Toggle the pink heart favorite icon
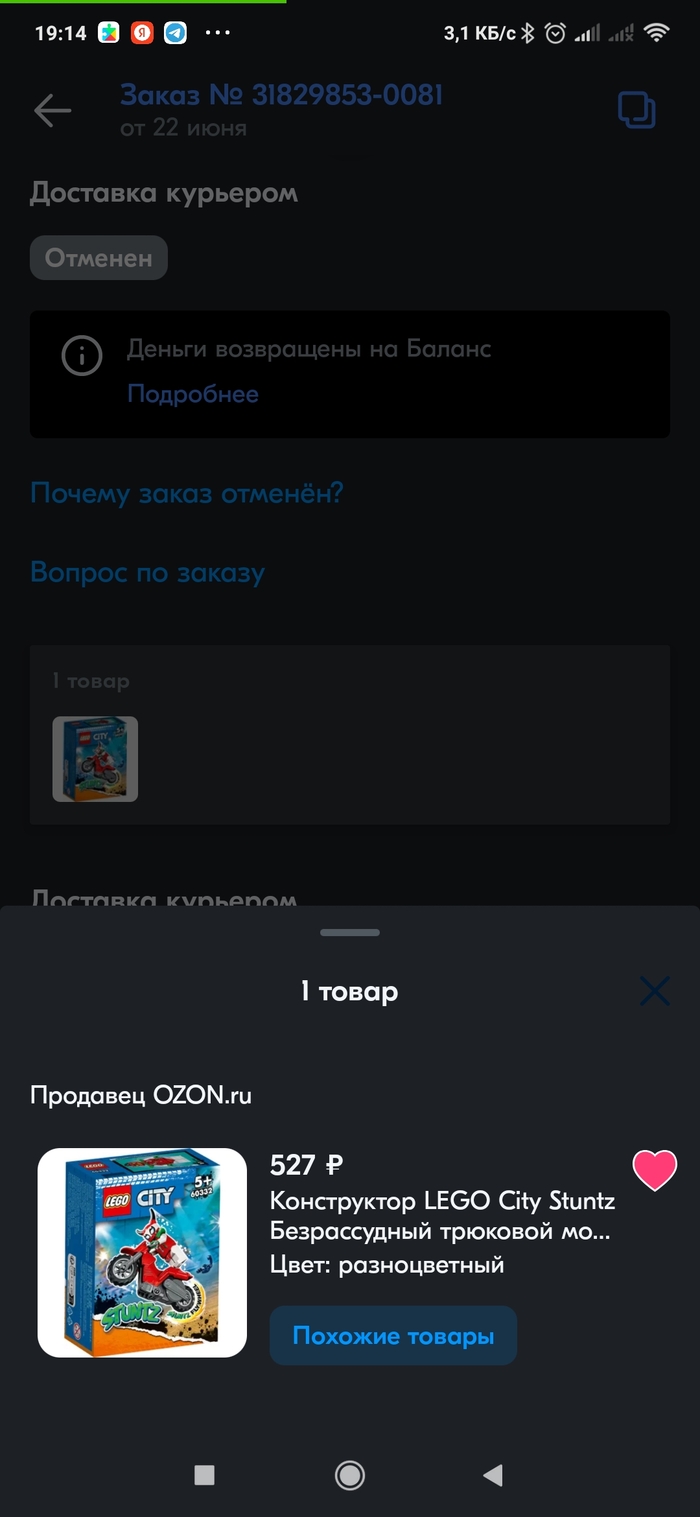Screen dimensions: 700x1517 point(655,1170)
